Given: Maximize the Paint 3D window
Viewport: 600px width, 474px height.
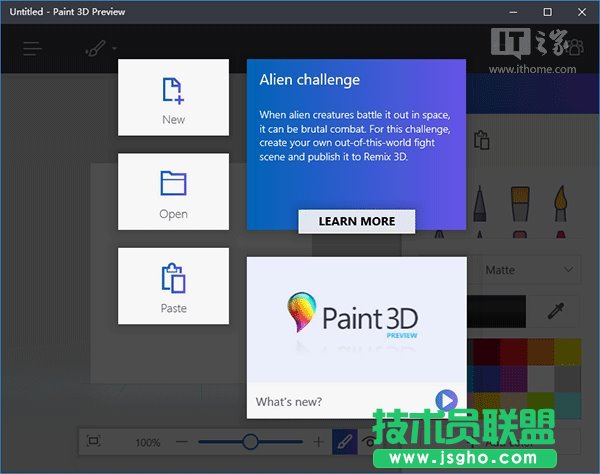Looking at the screenshot, I should [548, 12].
